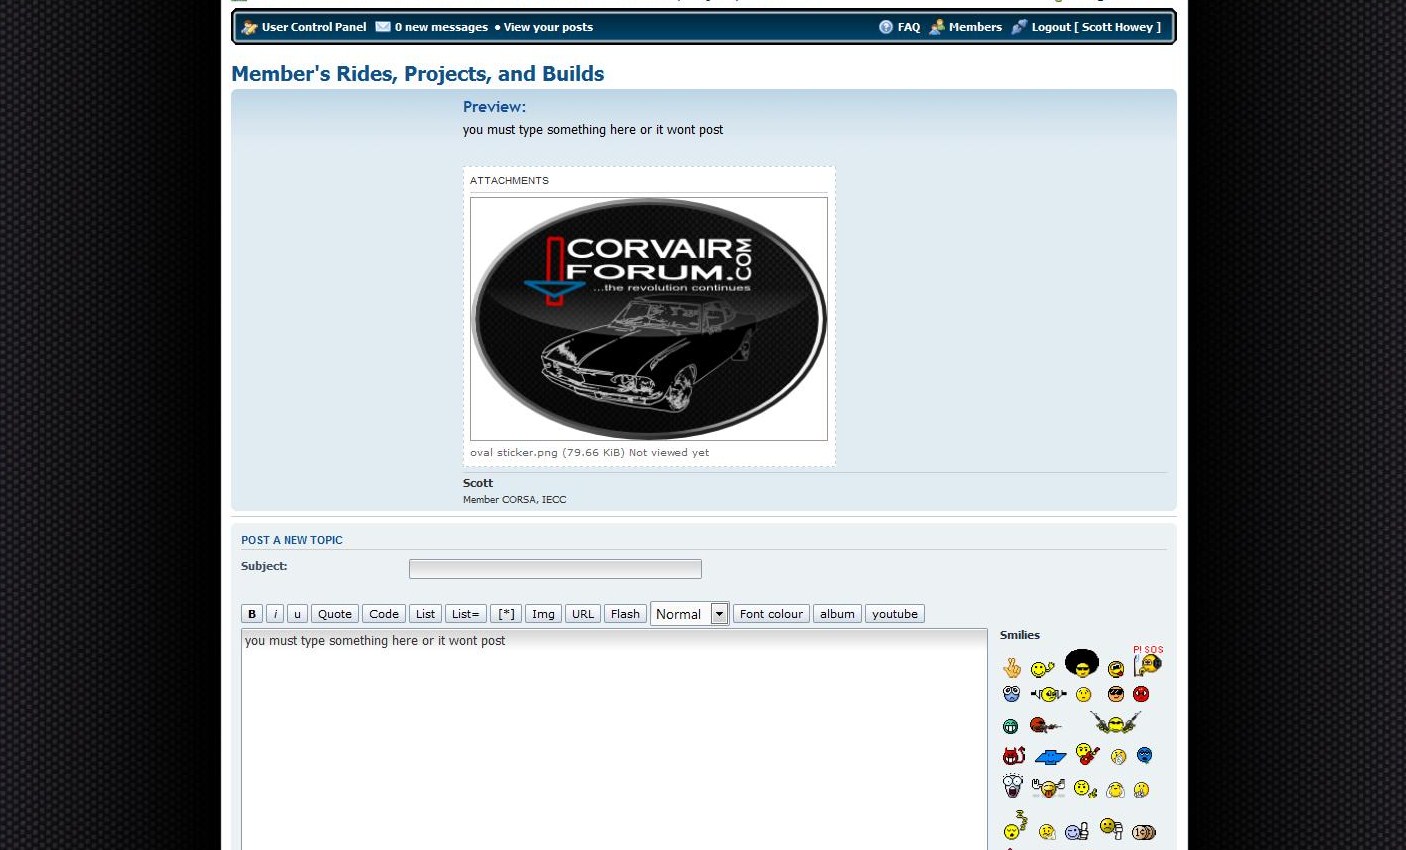
Task: Log out of Scott Howey account
Action: pyautogui.click(x=1096, y=27)
